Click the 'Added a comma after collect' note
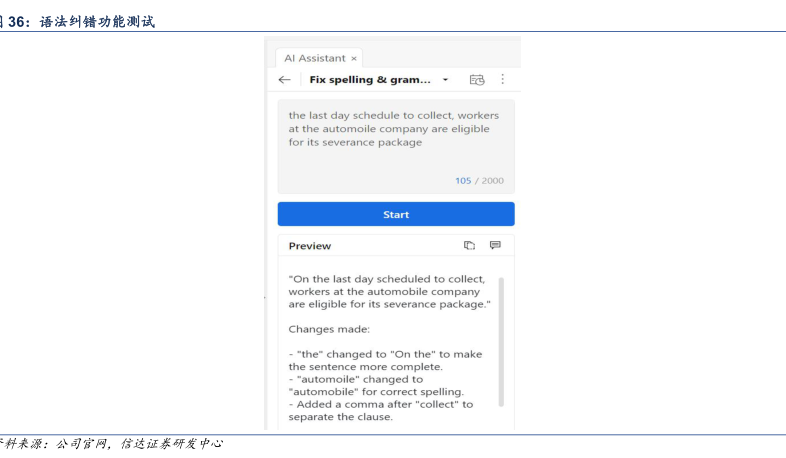 (381, 410)
